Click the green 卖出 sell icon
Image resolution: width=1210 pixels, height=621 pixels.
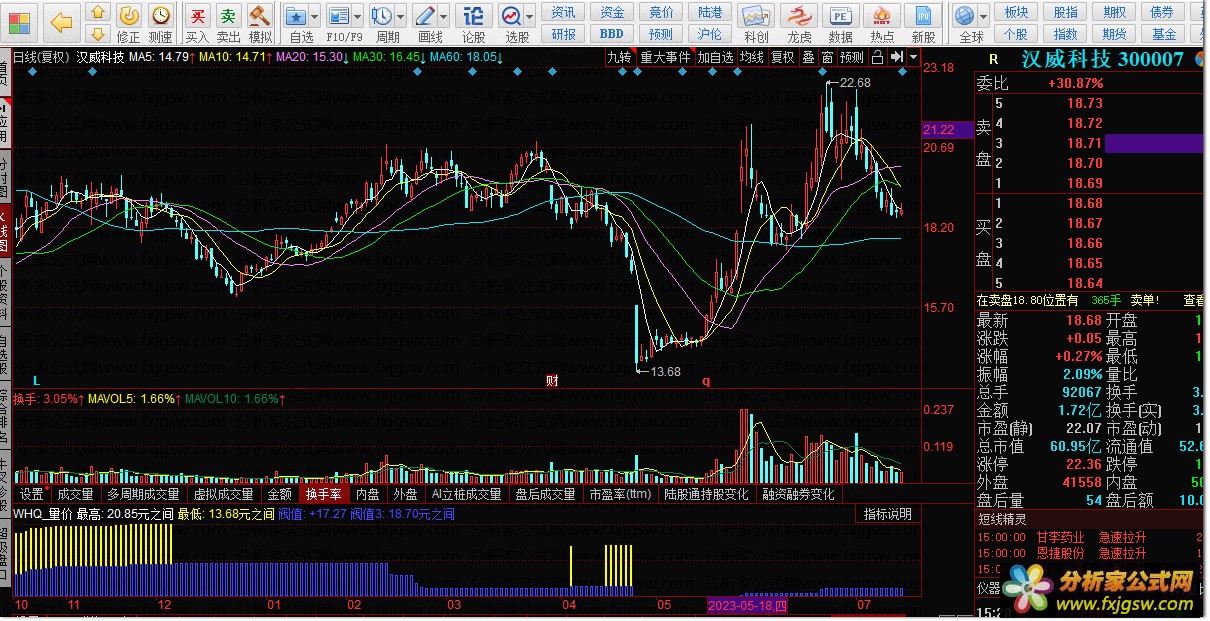(229, 16)
